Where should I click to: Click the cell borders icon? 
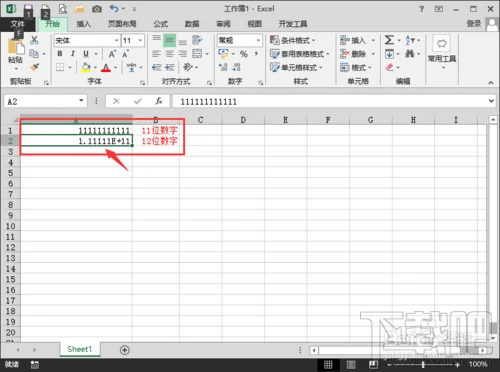60,67
